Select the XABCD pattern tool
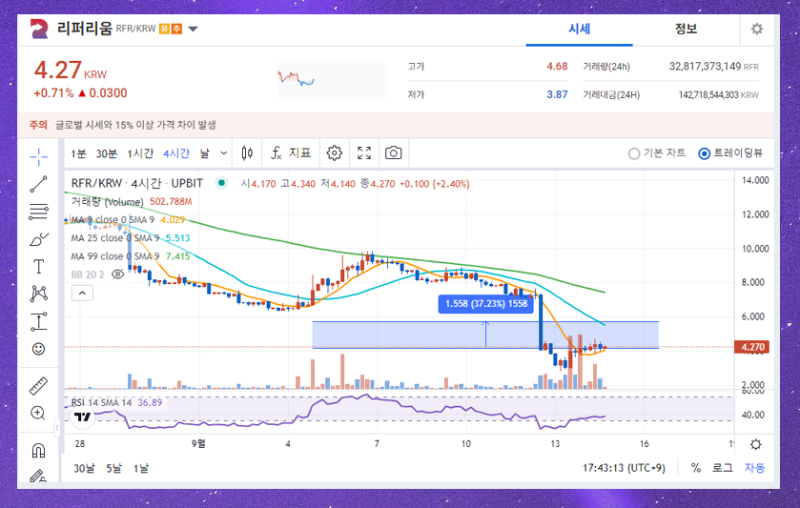This screenshot has width=800, height=508. click(x=38, y=293)
